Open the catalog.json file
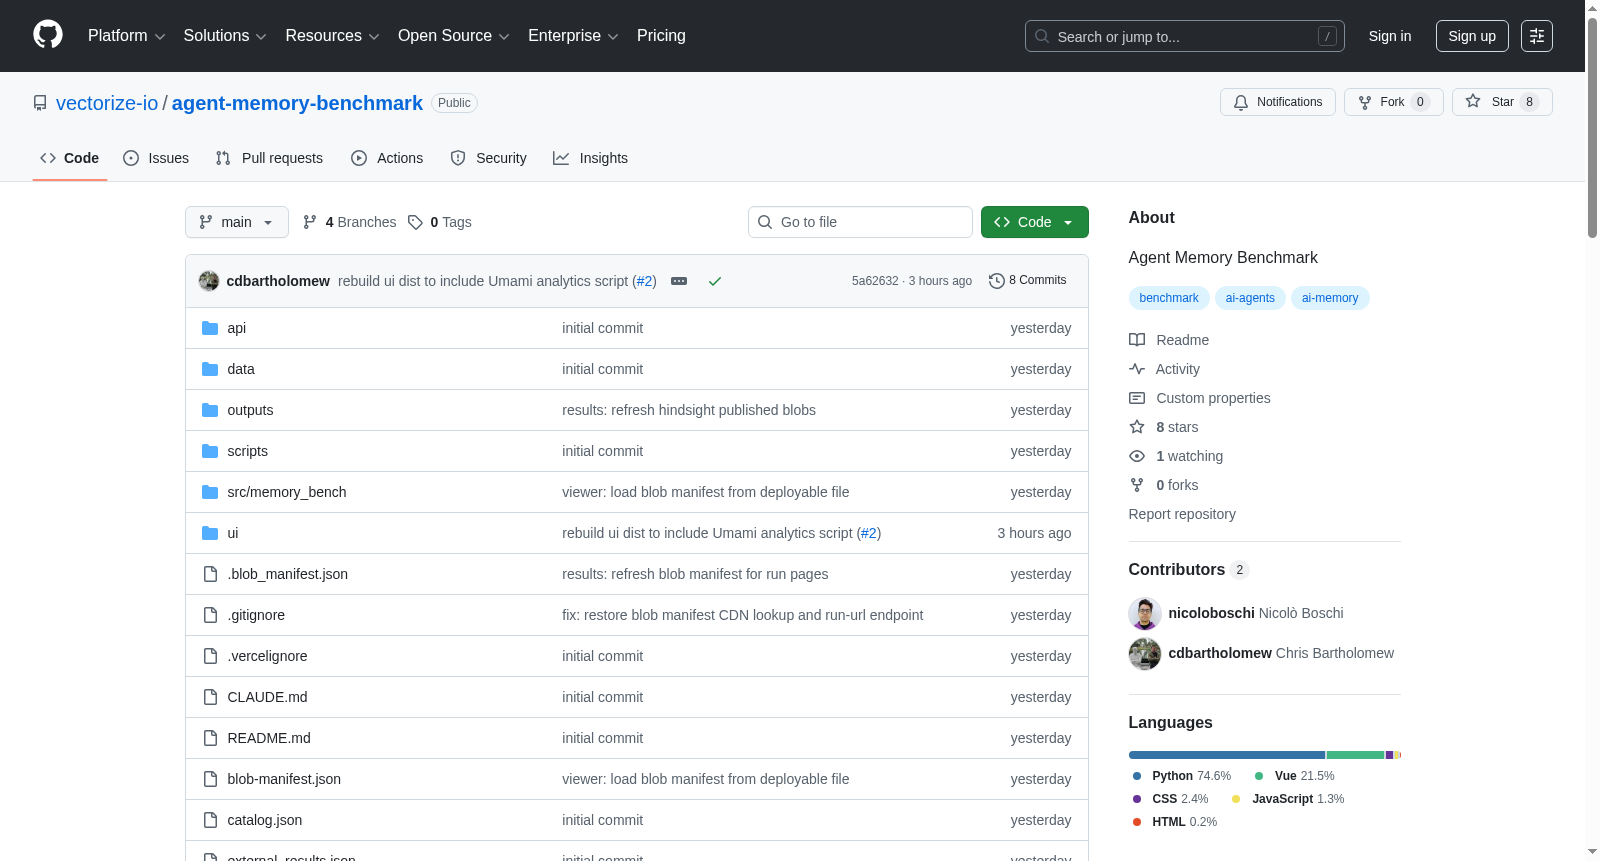This screenshot has height=861, width=1600. [x=265, y=820]
